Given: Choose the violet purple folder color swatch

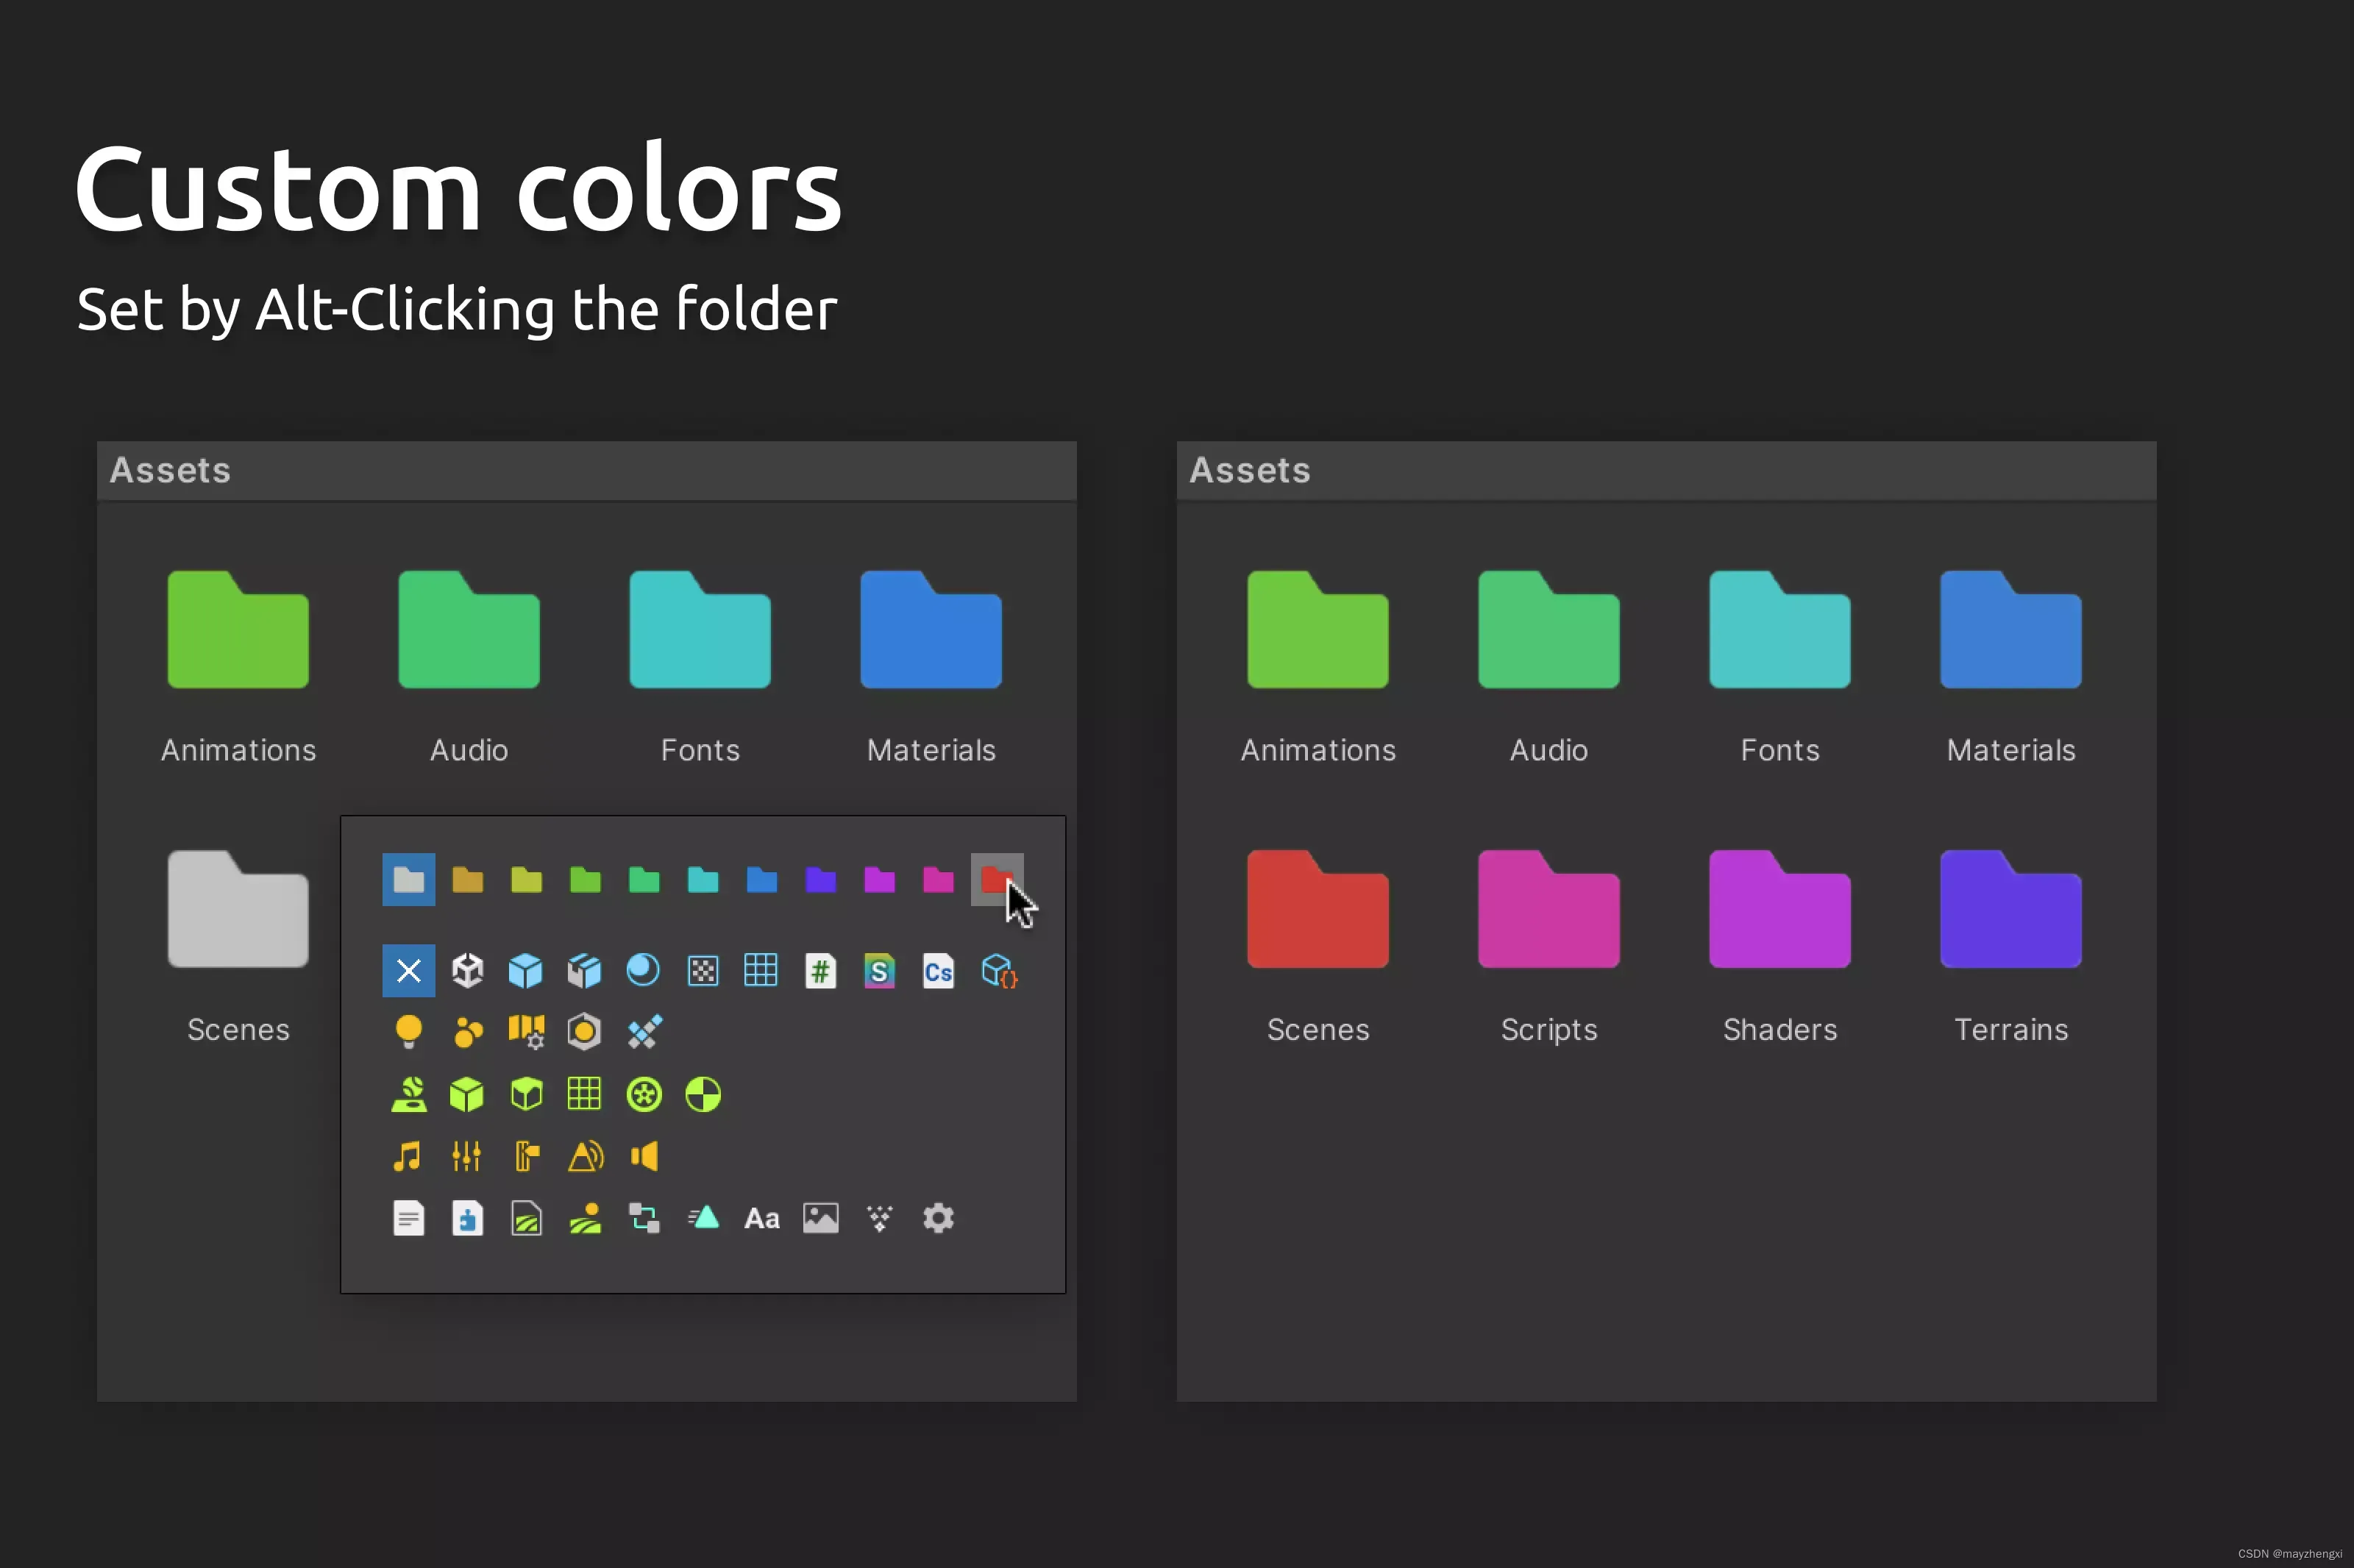Looking at the screenshot, I should tap(879, 879).
